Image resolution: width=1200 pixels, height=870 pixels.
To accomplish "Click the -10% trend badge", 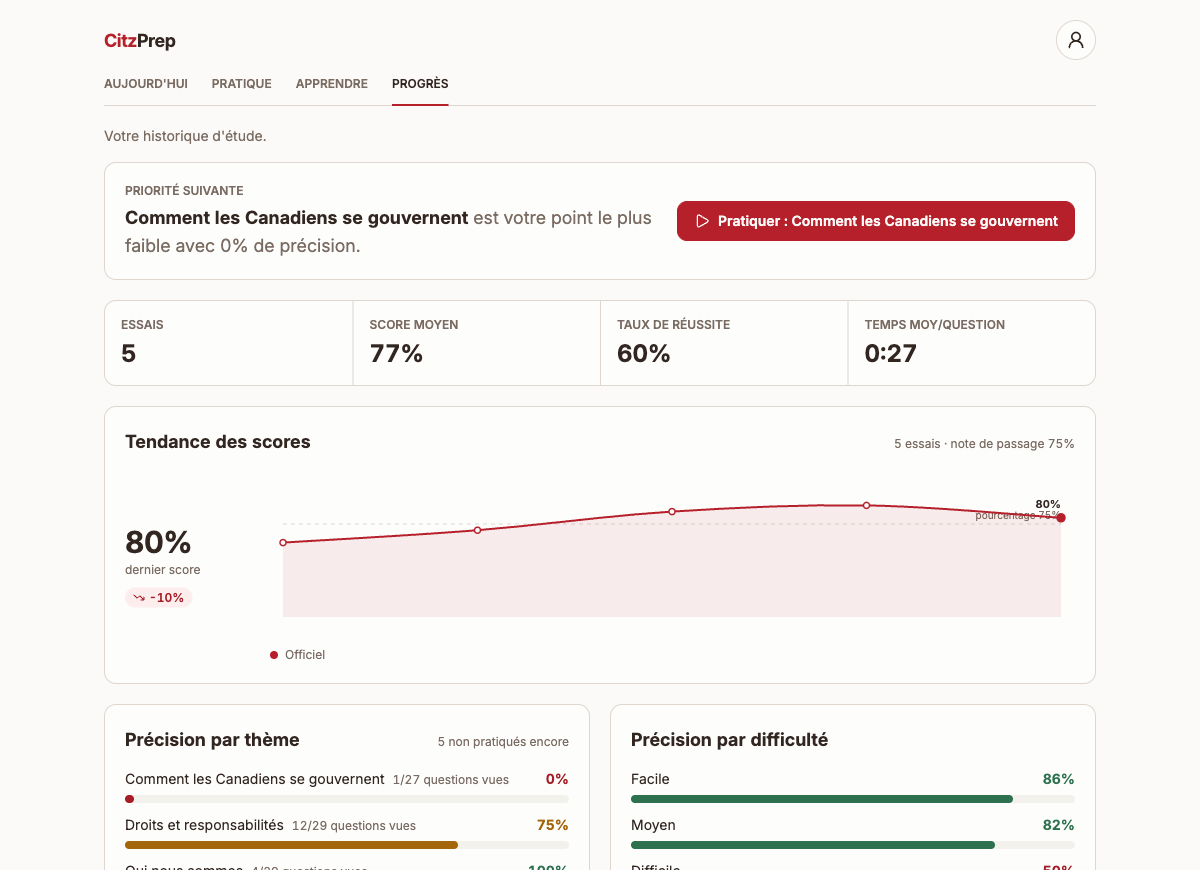I will (x=159, y=598).
